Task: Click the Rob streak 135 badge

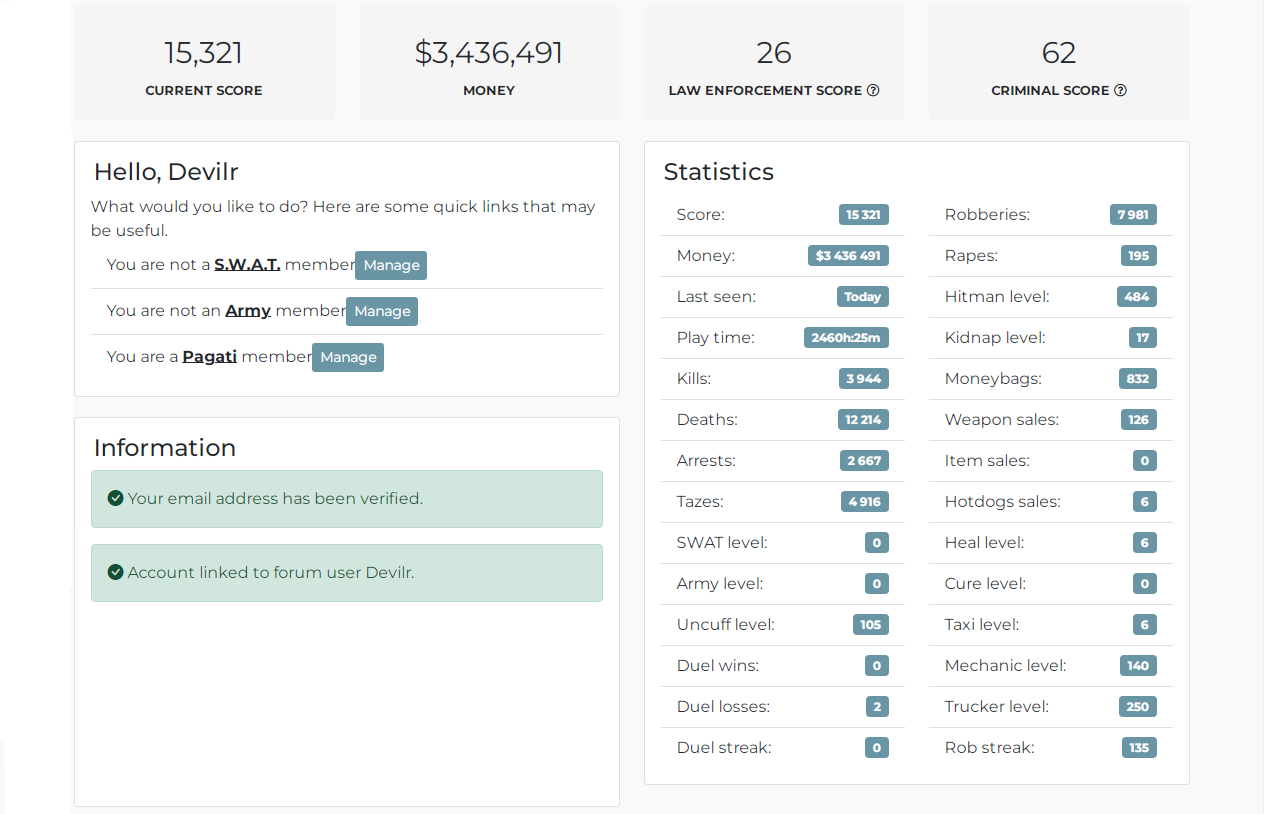Action: coord(1139,748)
